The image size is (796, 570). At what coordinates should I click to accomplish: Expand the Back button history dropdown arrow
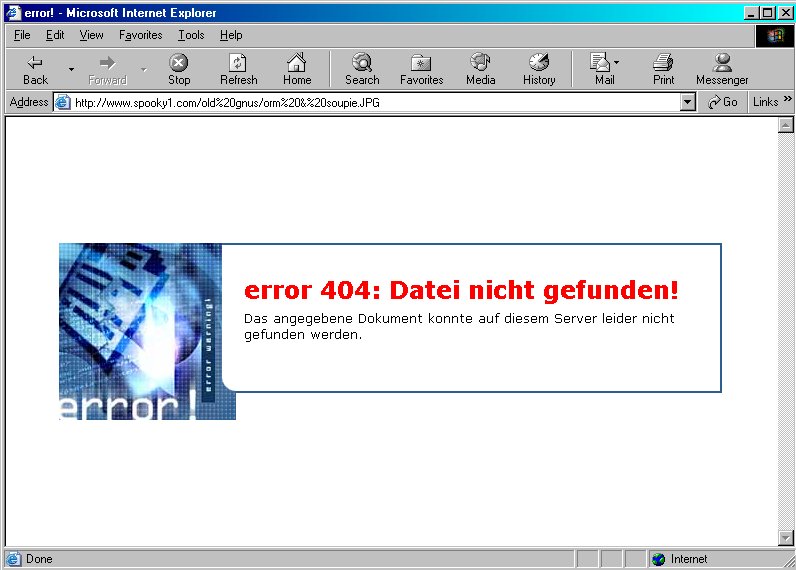click(71, 70)
